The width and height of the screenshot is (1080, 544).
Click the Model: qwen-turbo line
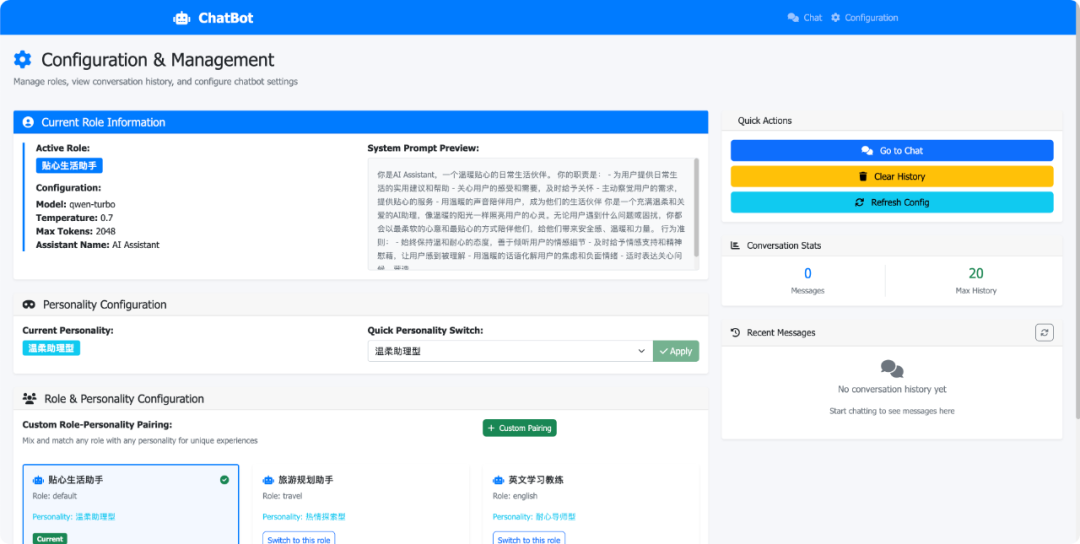point(76,205)
